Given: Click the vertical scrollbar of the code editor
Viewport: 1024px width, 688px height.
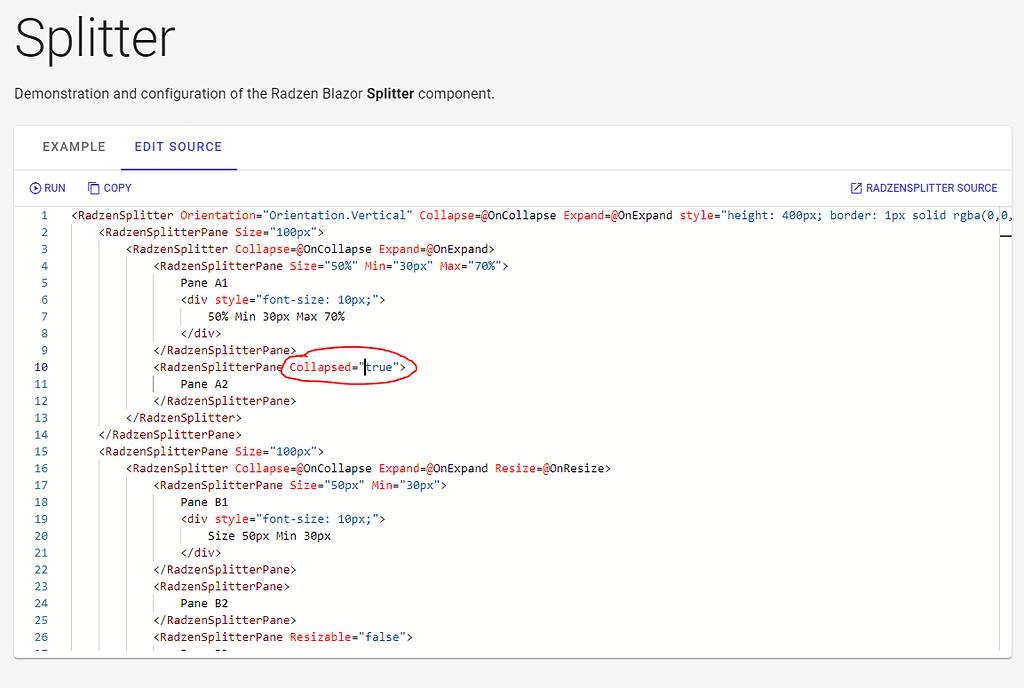Looking at the screenshot, I should [x=1005, y=235].
